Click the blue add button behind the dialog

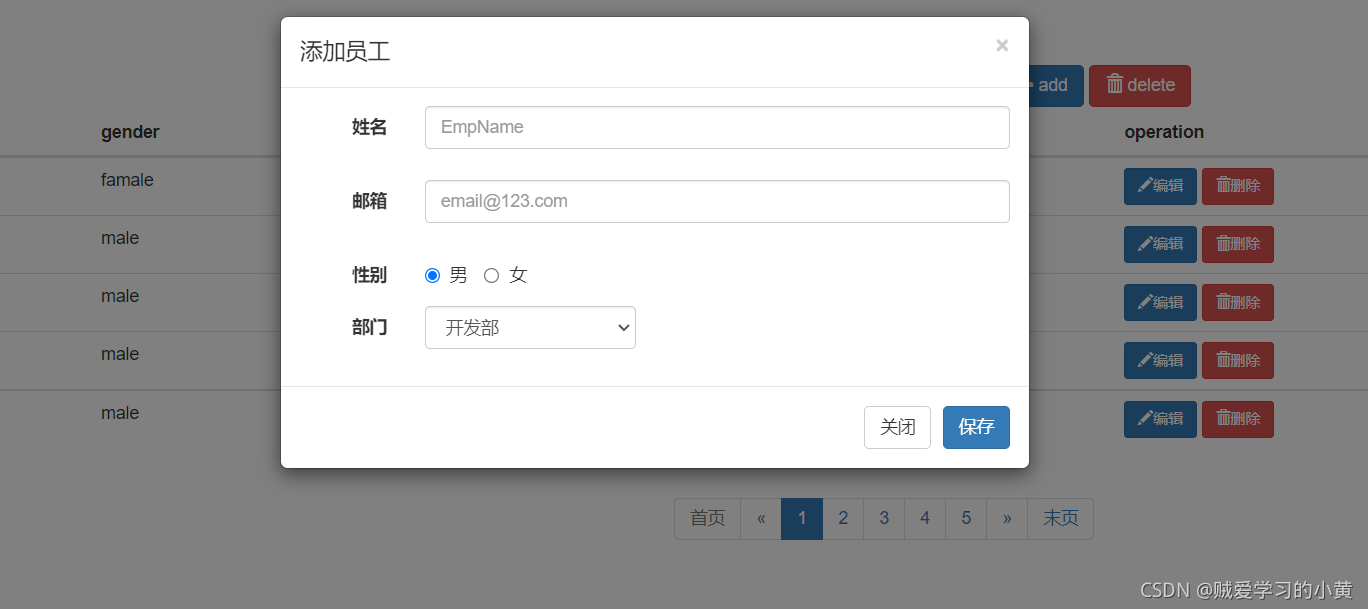point(1055,86)
